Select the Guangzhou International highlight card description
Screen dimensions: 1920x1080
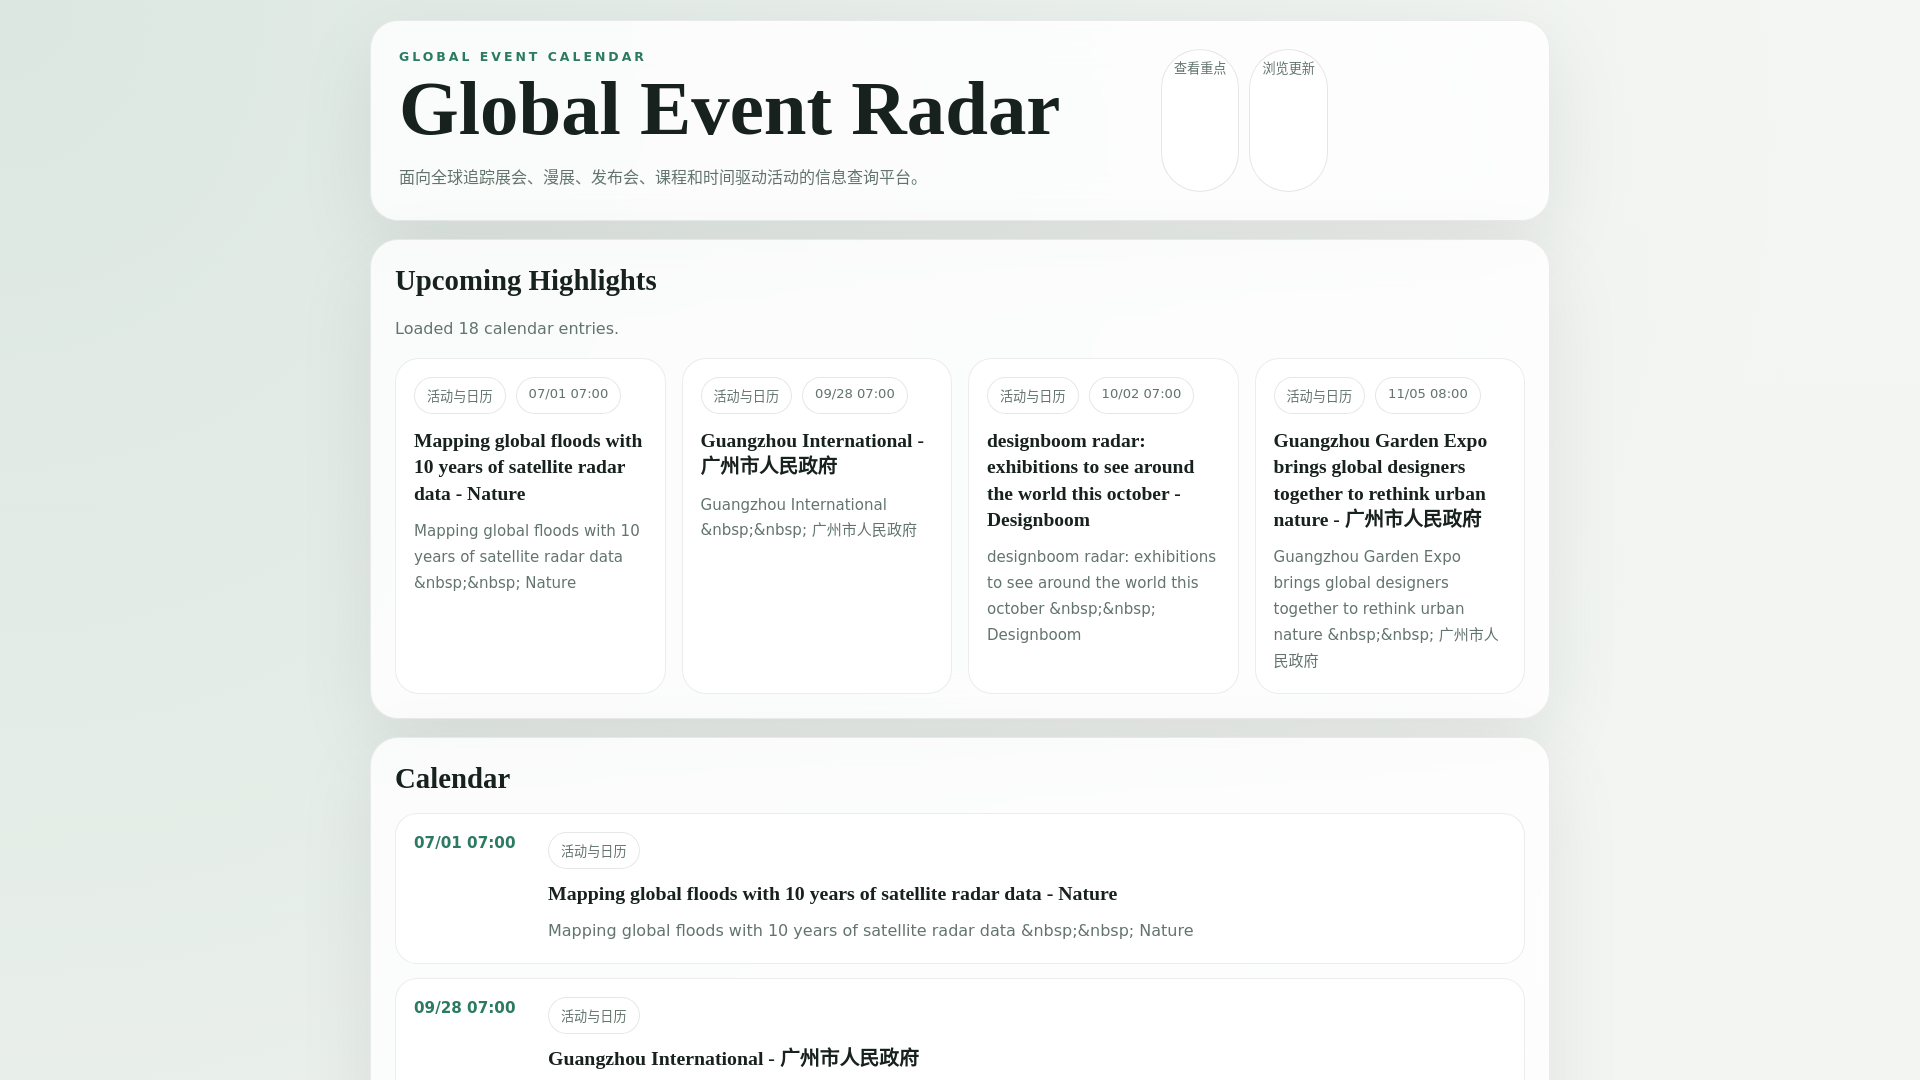[x=810, y=518]
